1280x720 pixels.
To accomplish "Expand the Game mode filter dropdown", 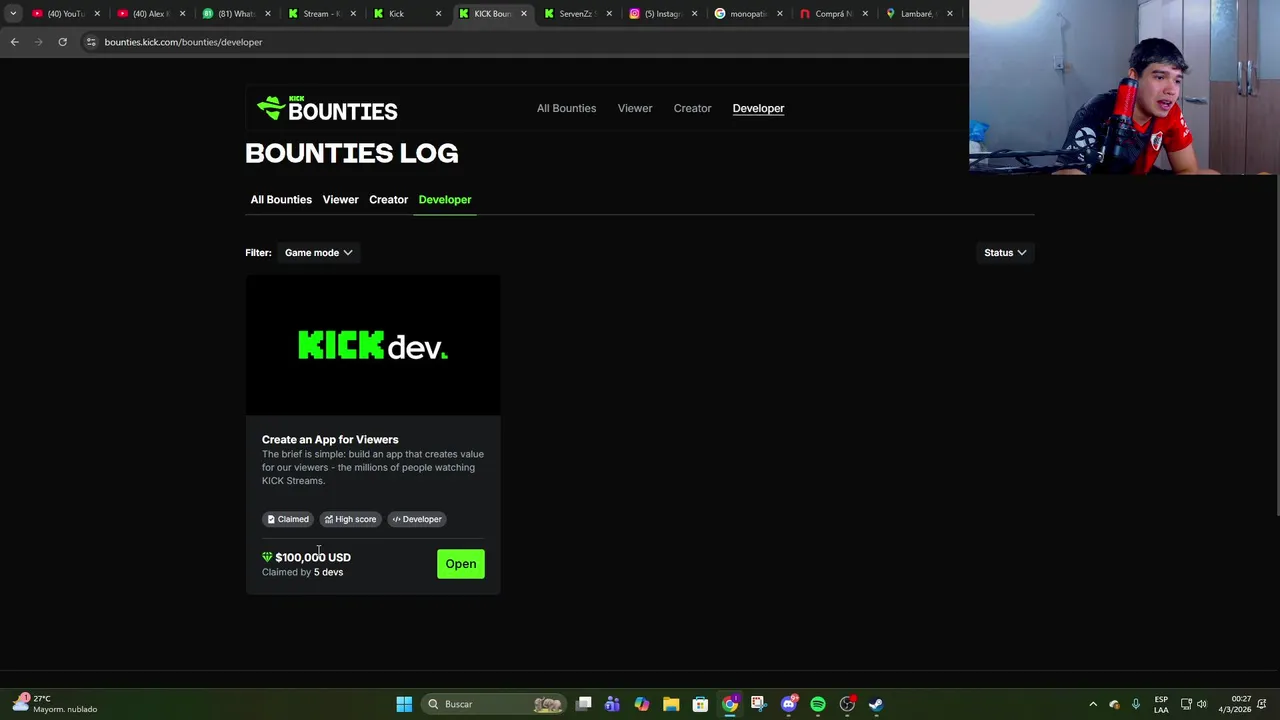I will coord(318,253).
